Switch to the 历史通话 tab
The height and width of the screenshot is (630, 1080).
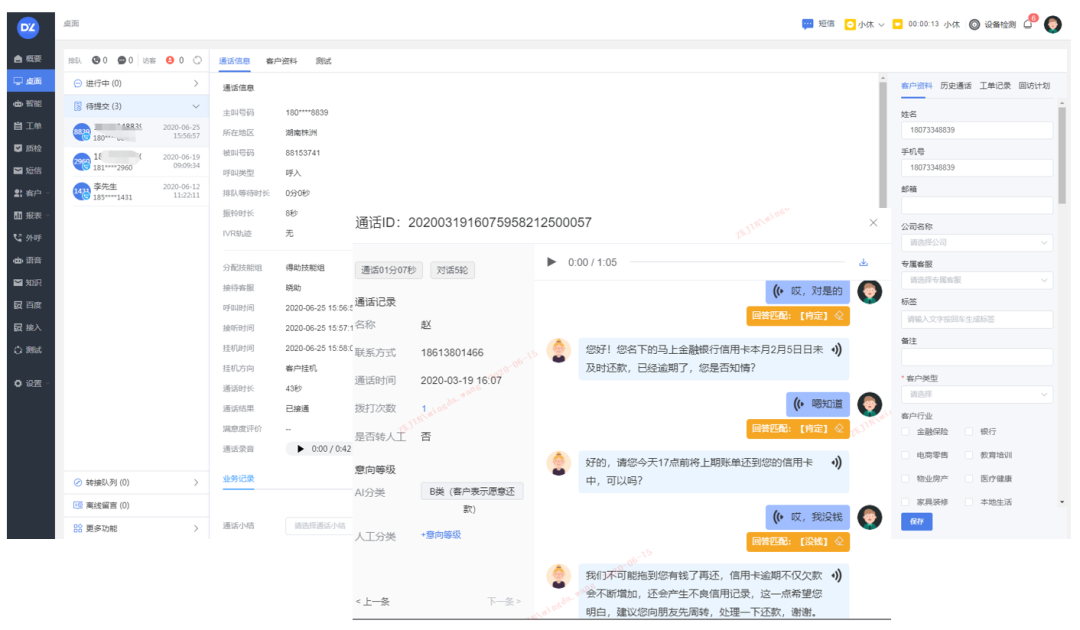[x=955, y=86]
